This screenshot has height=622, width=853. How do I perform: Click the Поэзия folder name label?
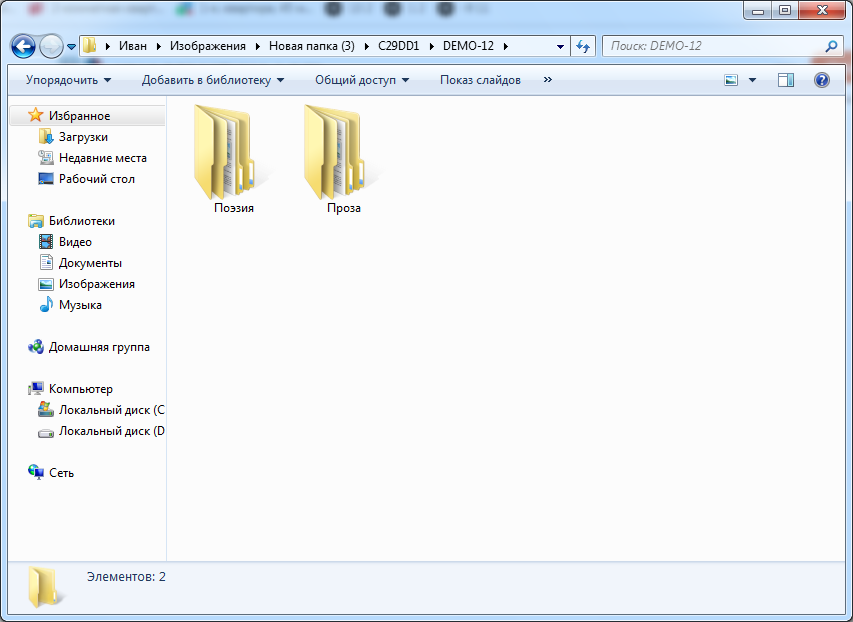pos(234,208)
